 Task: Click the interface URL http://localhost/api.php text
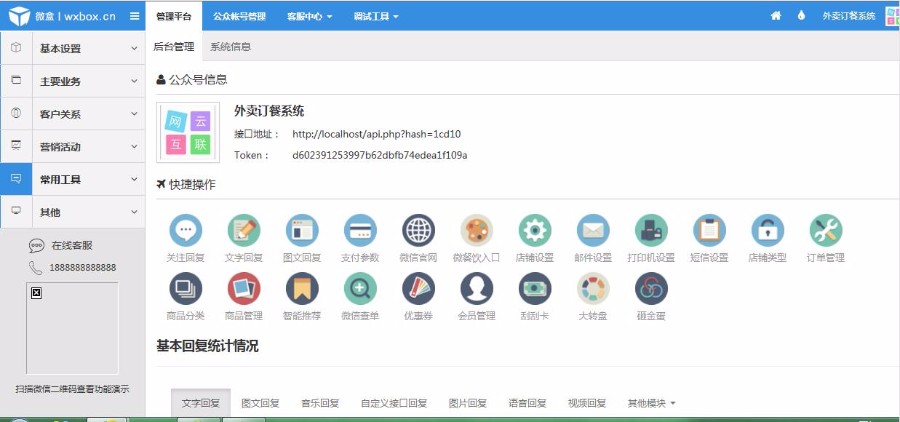376,134
